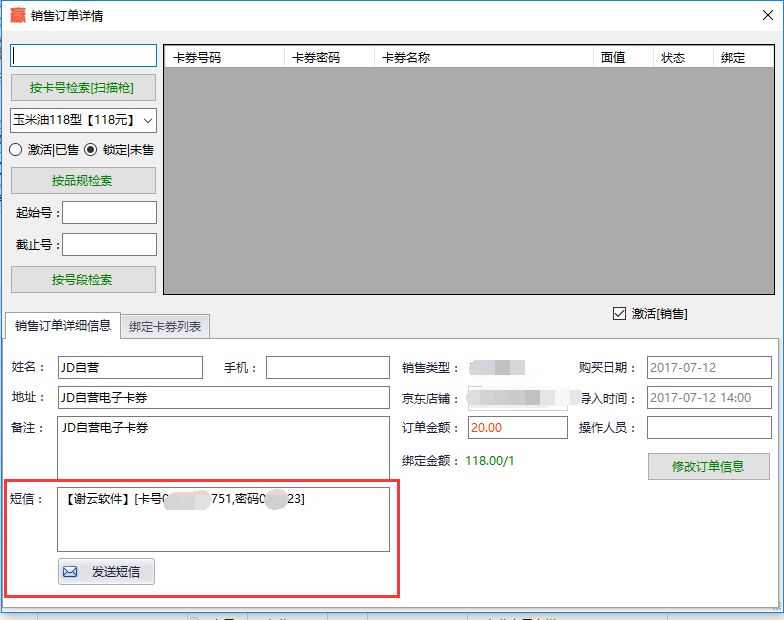Switch to 销售订单详细信息 tab
Viewport: 784px width, 620px height.
63,326
